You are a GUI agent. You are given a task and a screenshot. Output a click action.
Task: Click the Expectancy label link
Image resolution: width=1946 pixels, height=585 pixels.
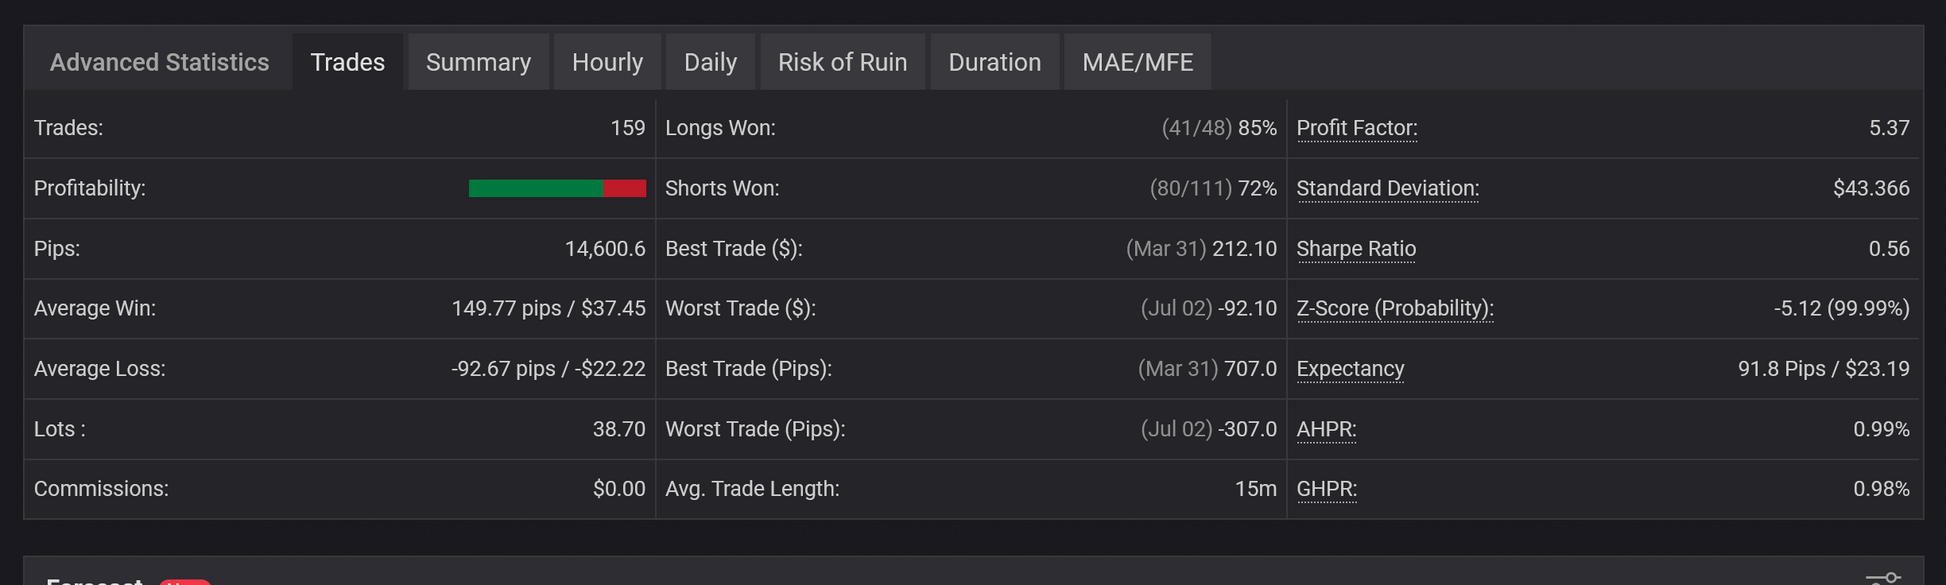pos(1350,368)
